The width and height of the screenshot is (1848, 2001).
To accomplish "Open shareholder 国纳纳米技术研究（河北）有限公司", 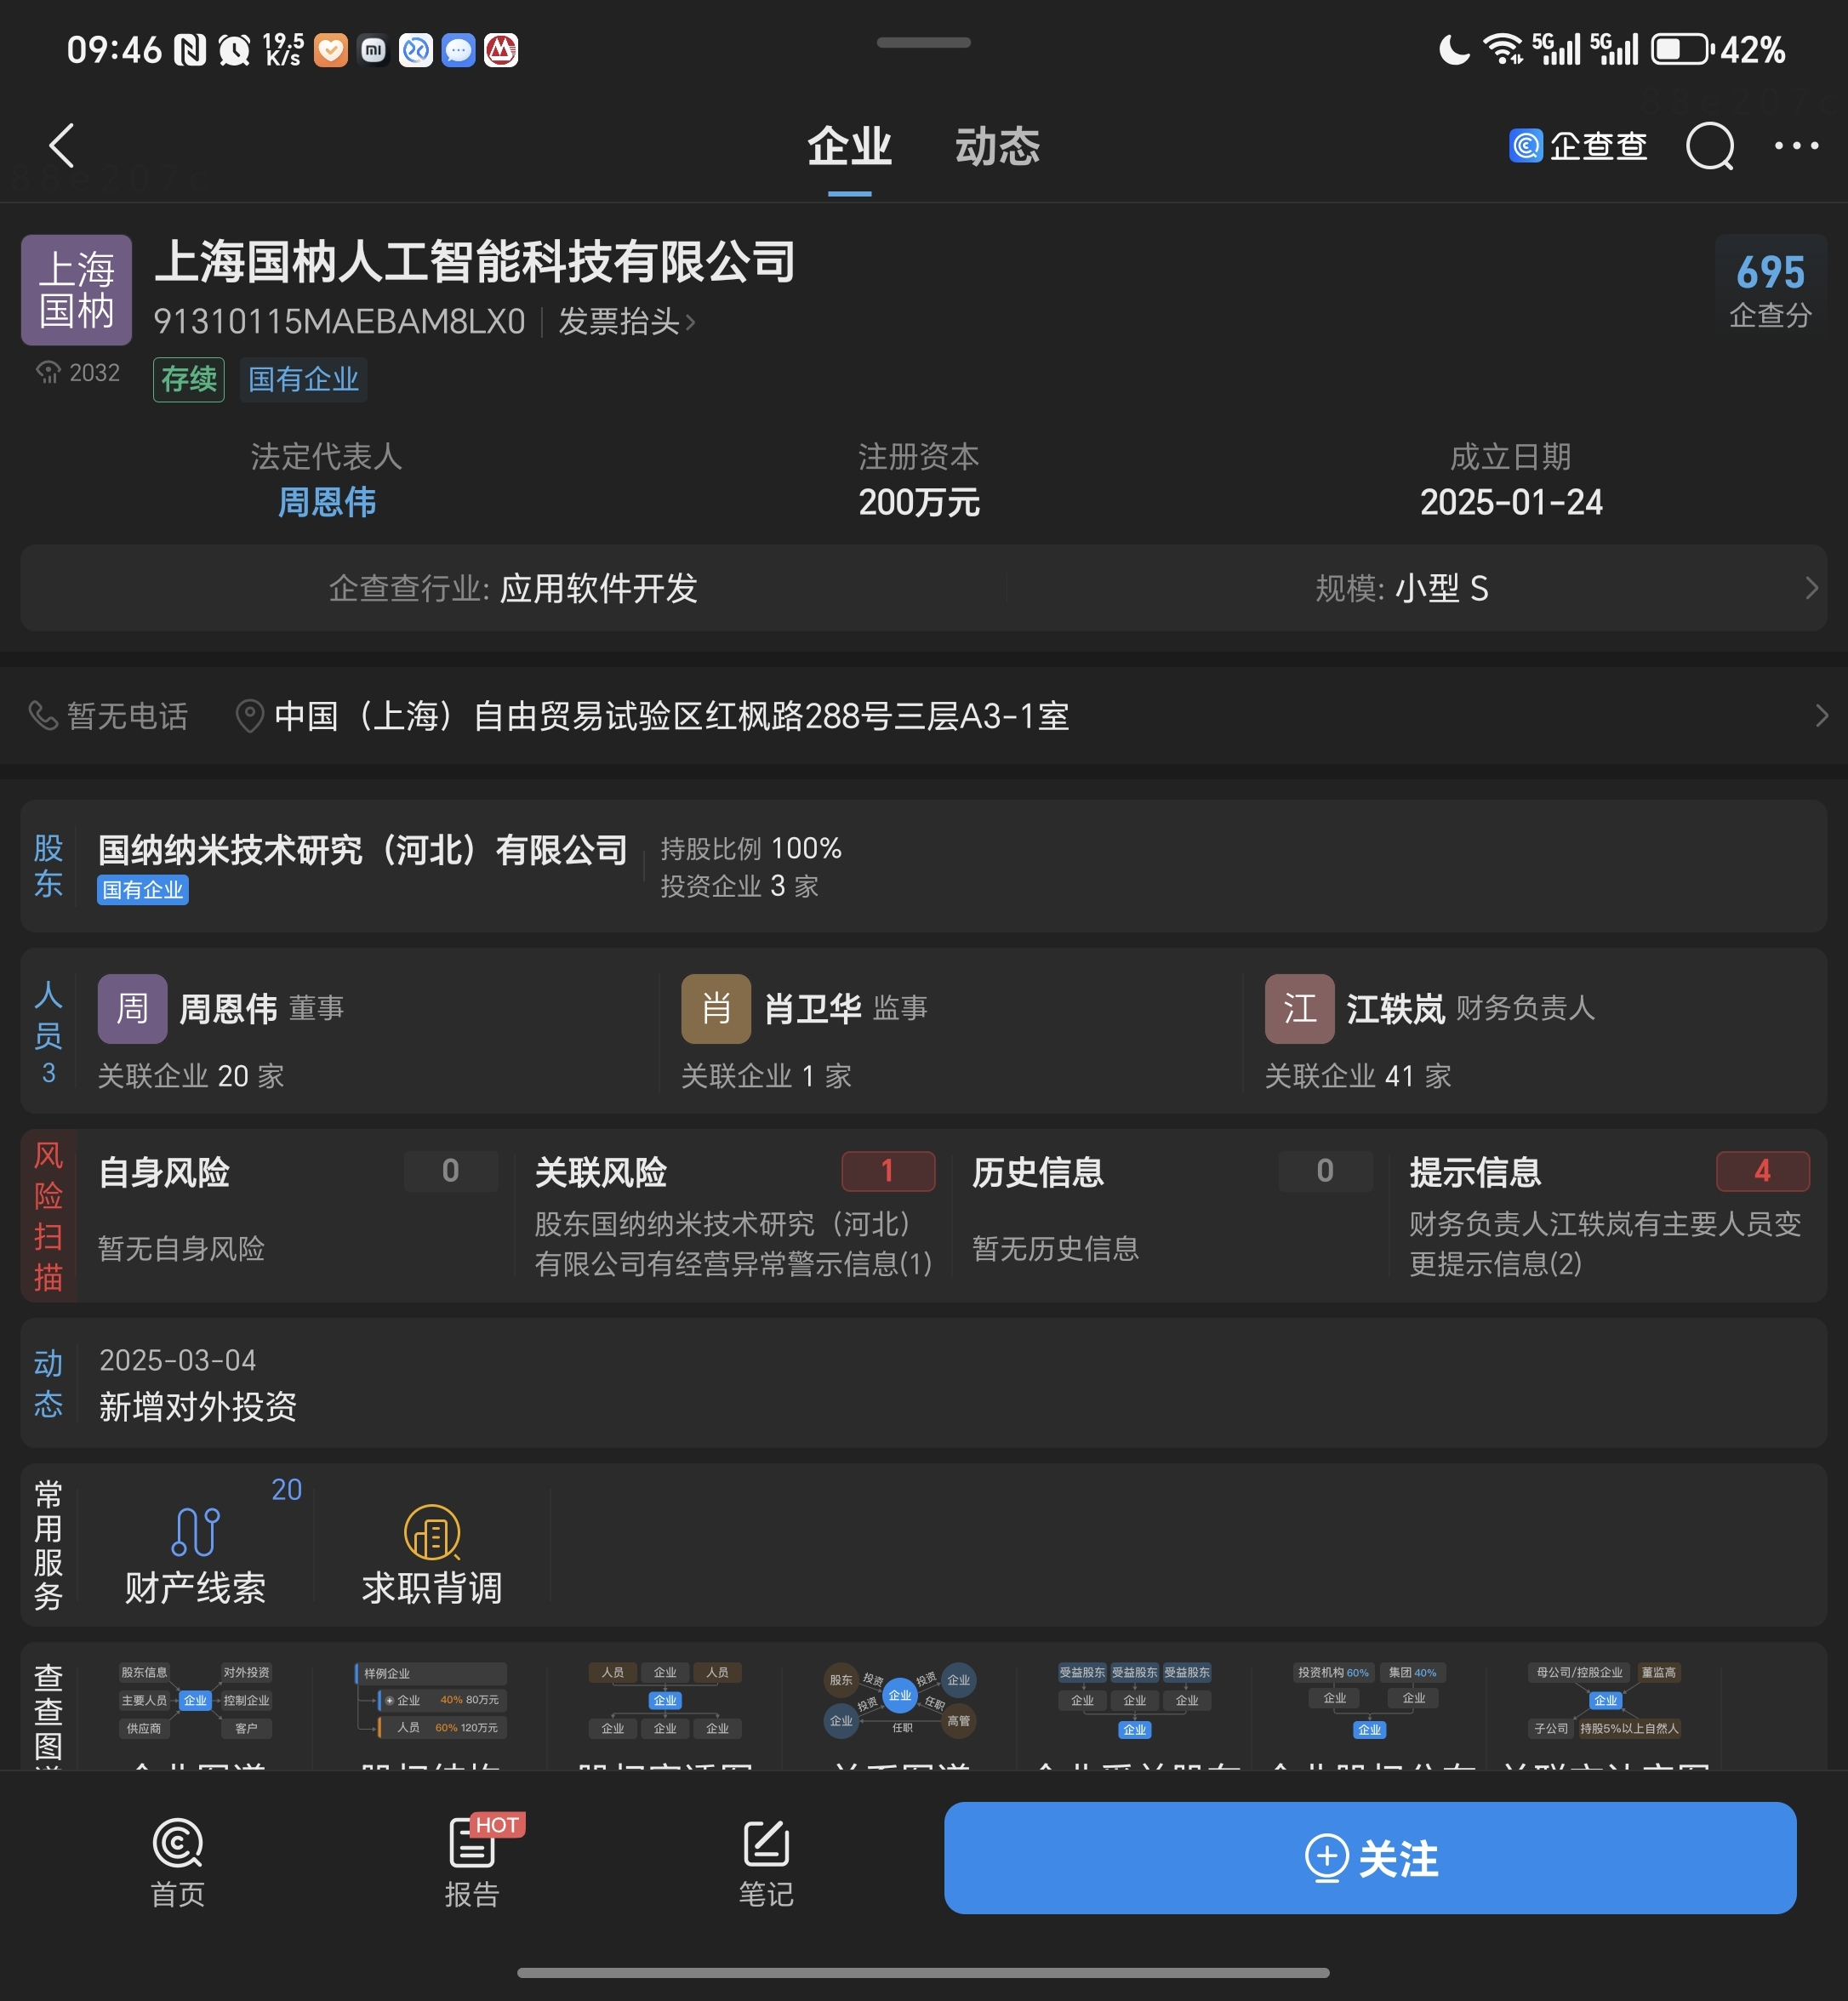I will 362,849.
